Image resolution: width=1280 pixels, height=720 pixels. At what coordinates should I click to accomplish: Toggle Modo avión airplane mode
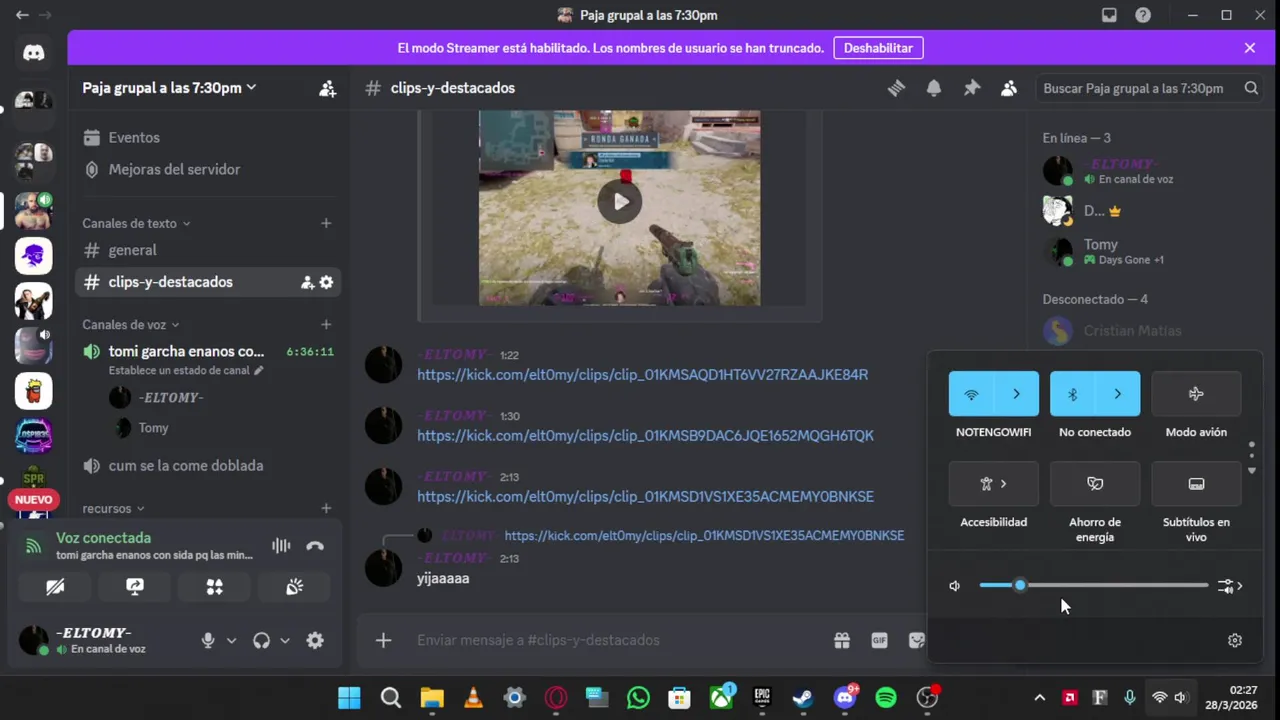(1196, 394)
